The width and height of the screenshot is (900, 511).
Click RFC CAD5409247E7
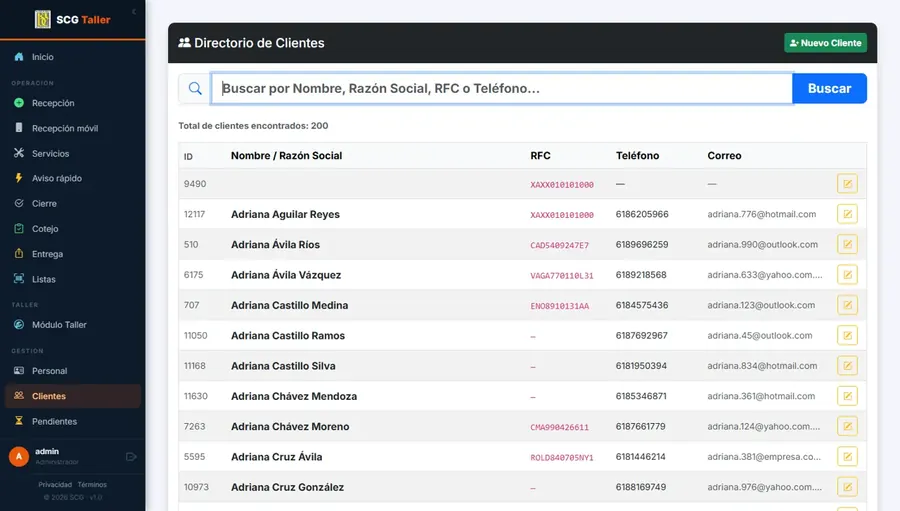pyautogui.click(x=560, y=245)
